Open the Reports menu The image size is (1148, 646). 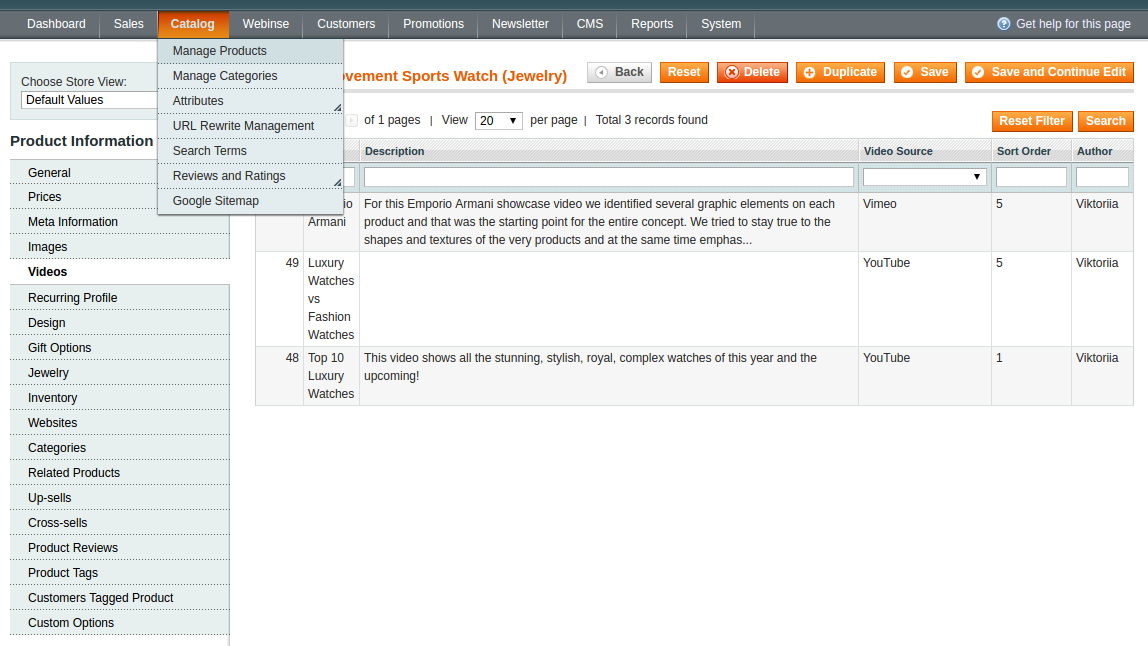pyautogui.click(x=652, y=24)
